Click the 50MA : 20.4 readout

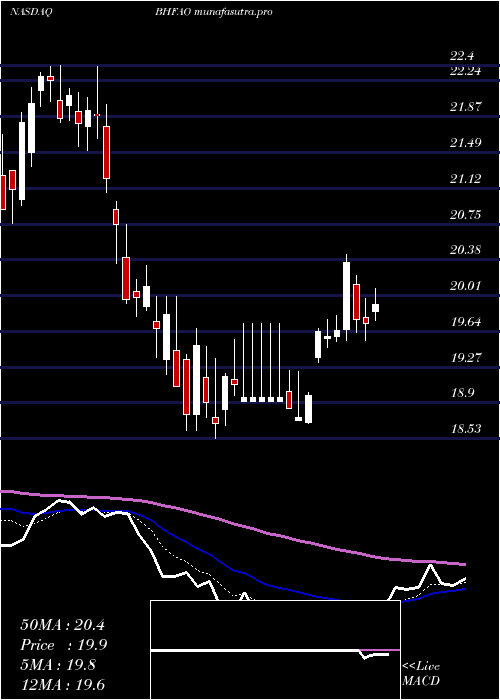[x=62, y=625]
